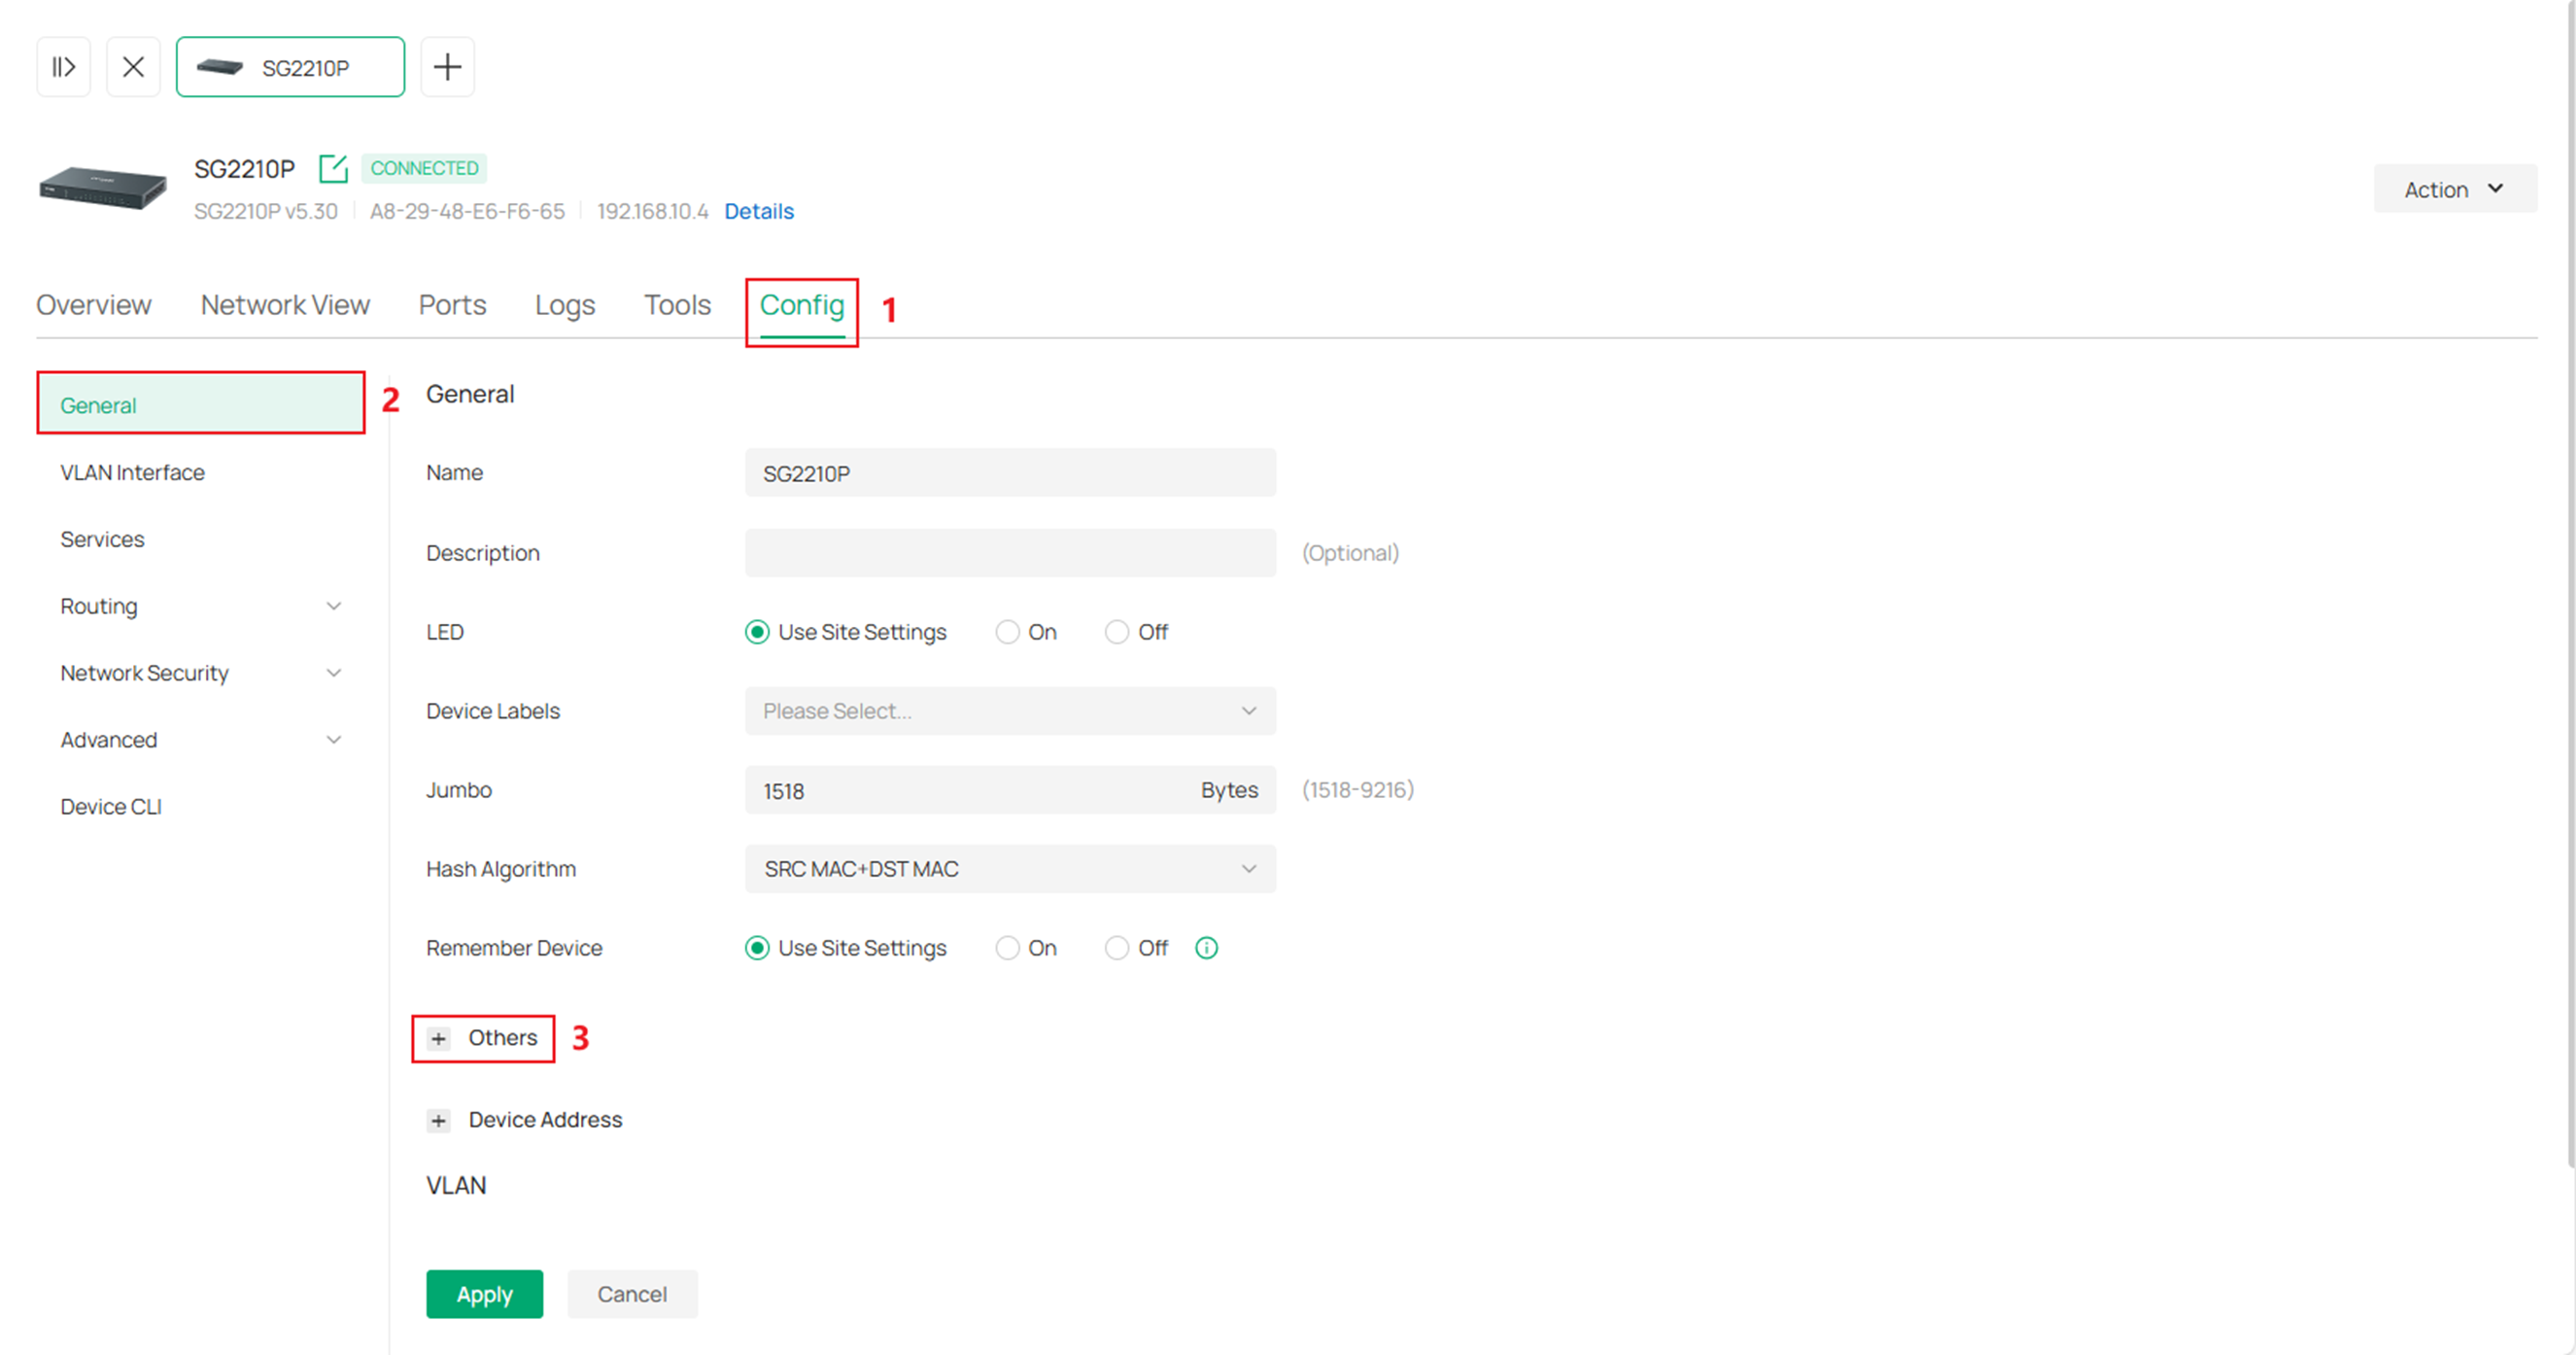The height and width of the screenshot is (1355, 2576).
Task: Click the Apply button
Action: click(x=484, y=1293)
